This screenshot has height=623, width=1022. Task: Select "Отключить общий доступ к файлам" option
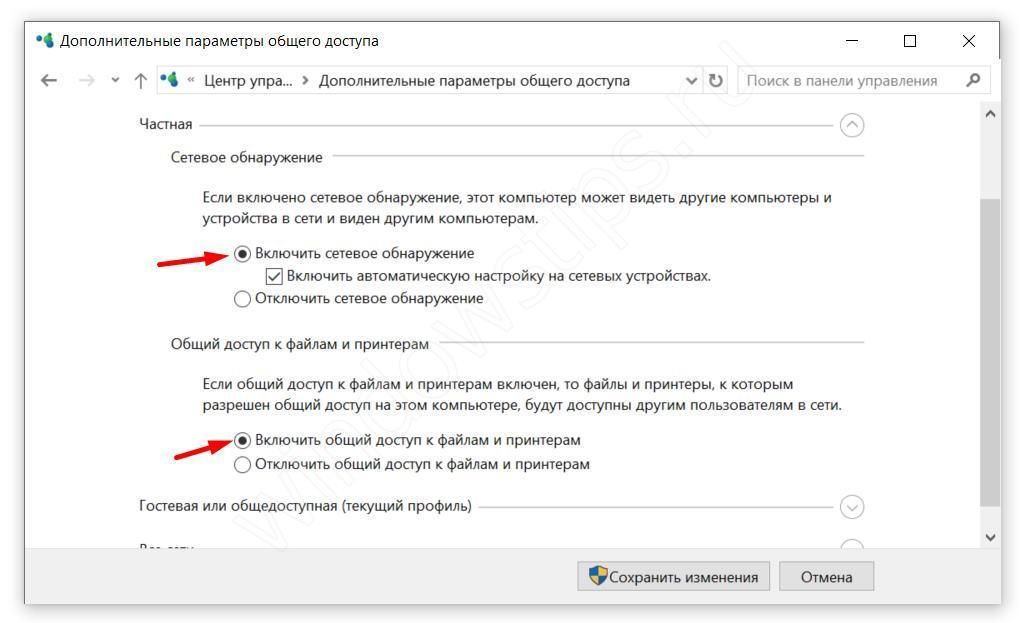242,464
